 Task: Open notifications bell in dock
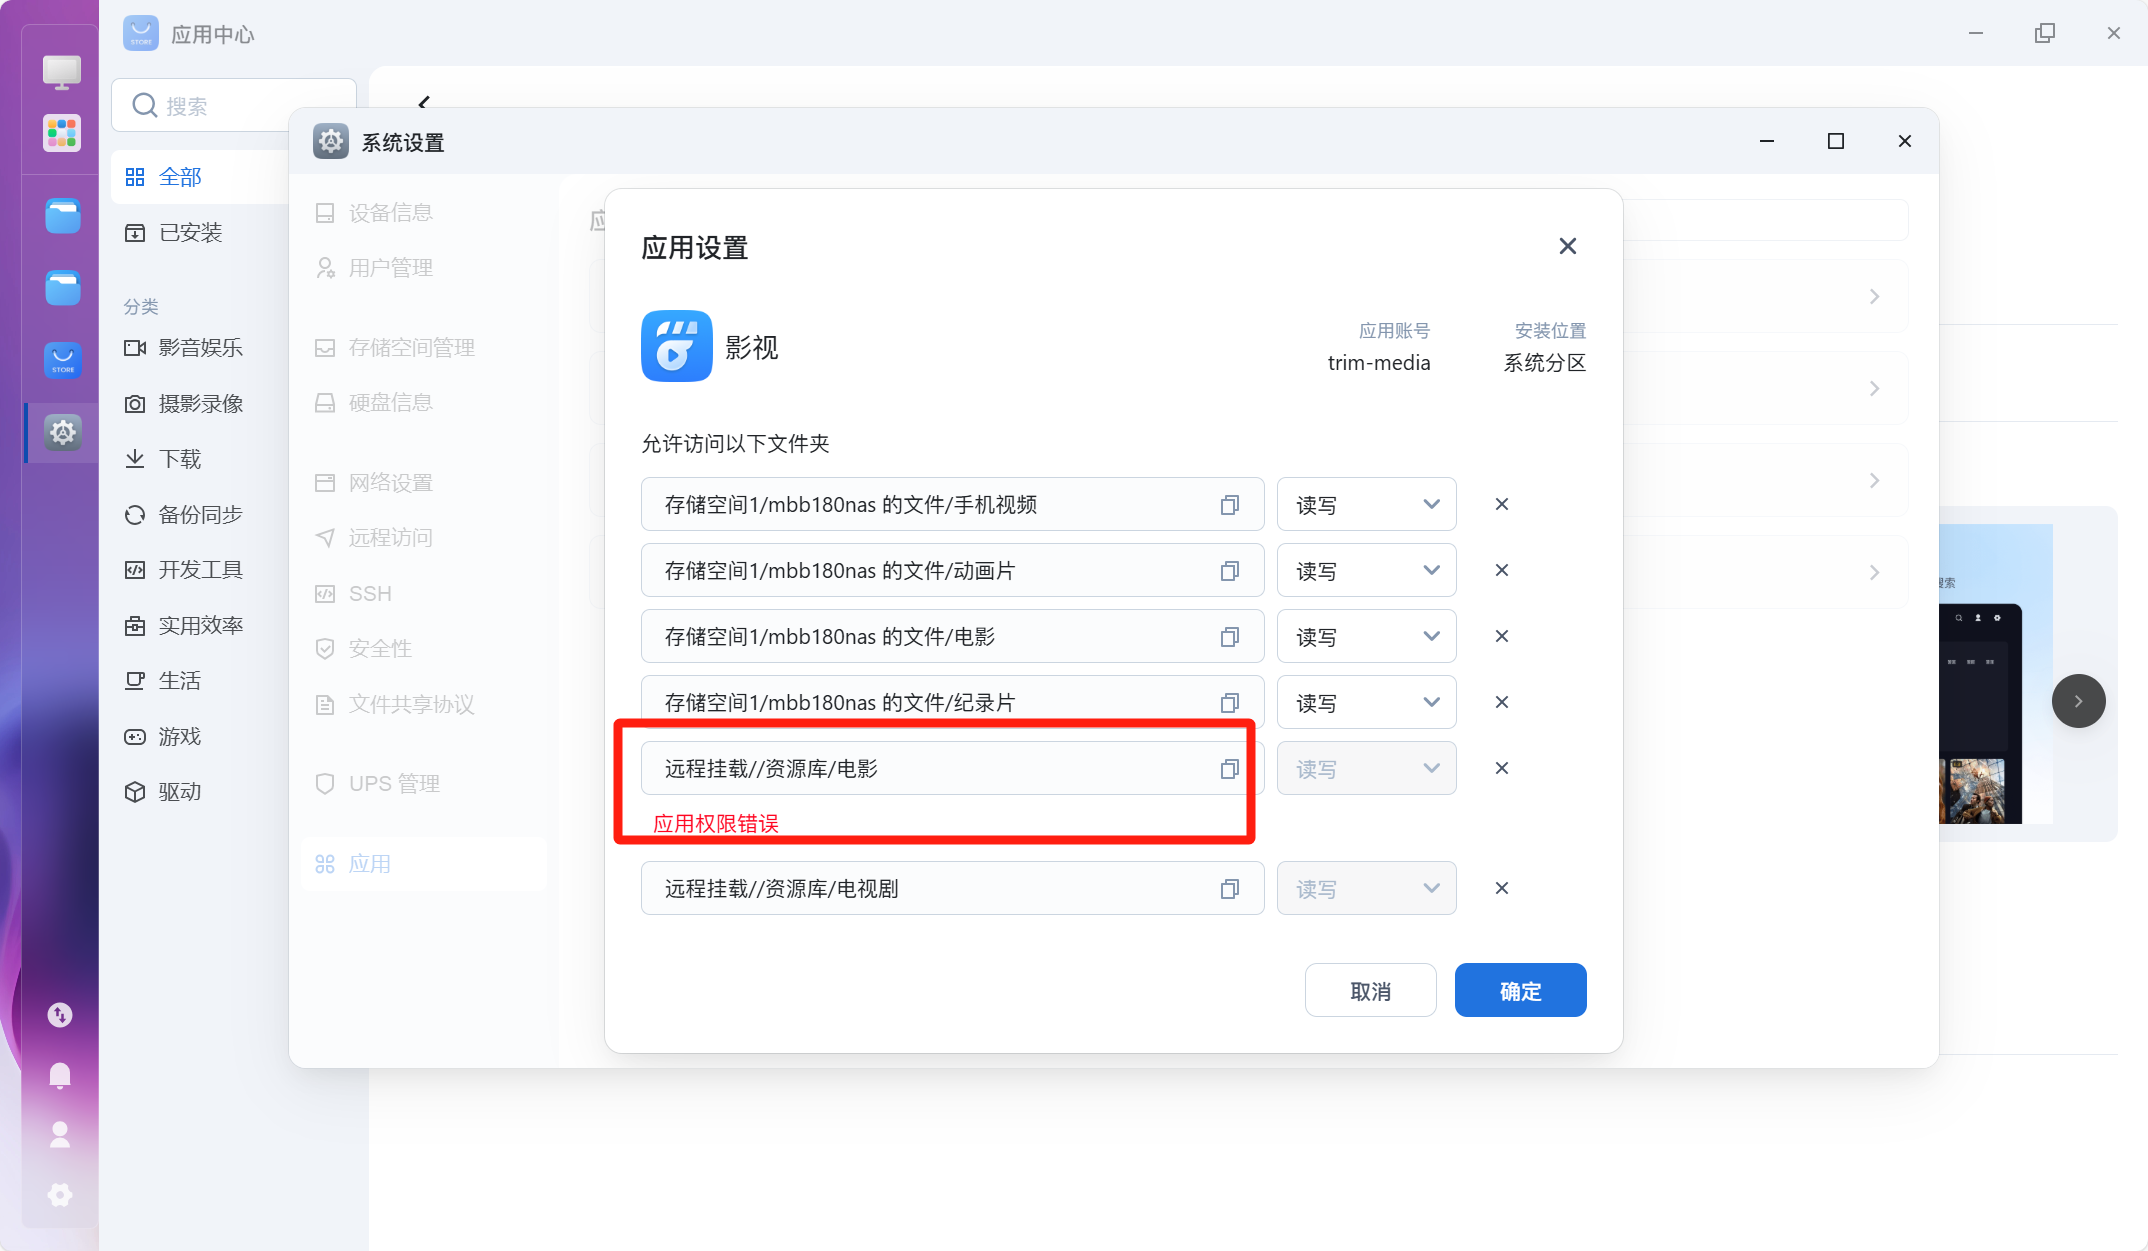(x=60, y=1075)
